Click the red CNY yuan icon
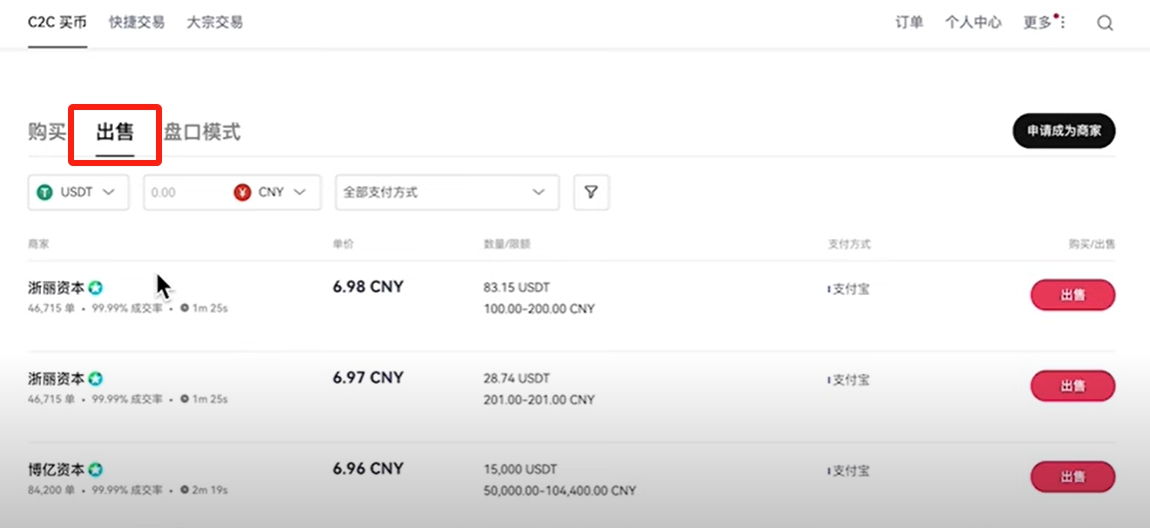The width and height of the screenshot is (1150, 528). [242, 192]
